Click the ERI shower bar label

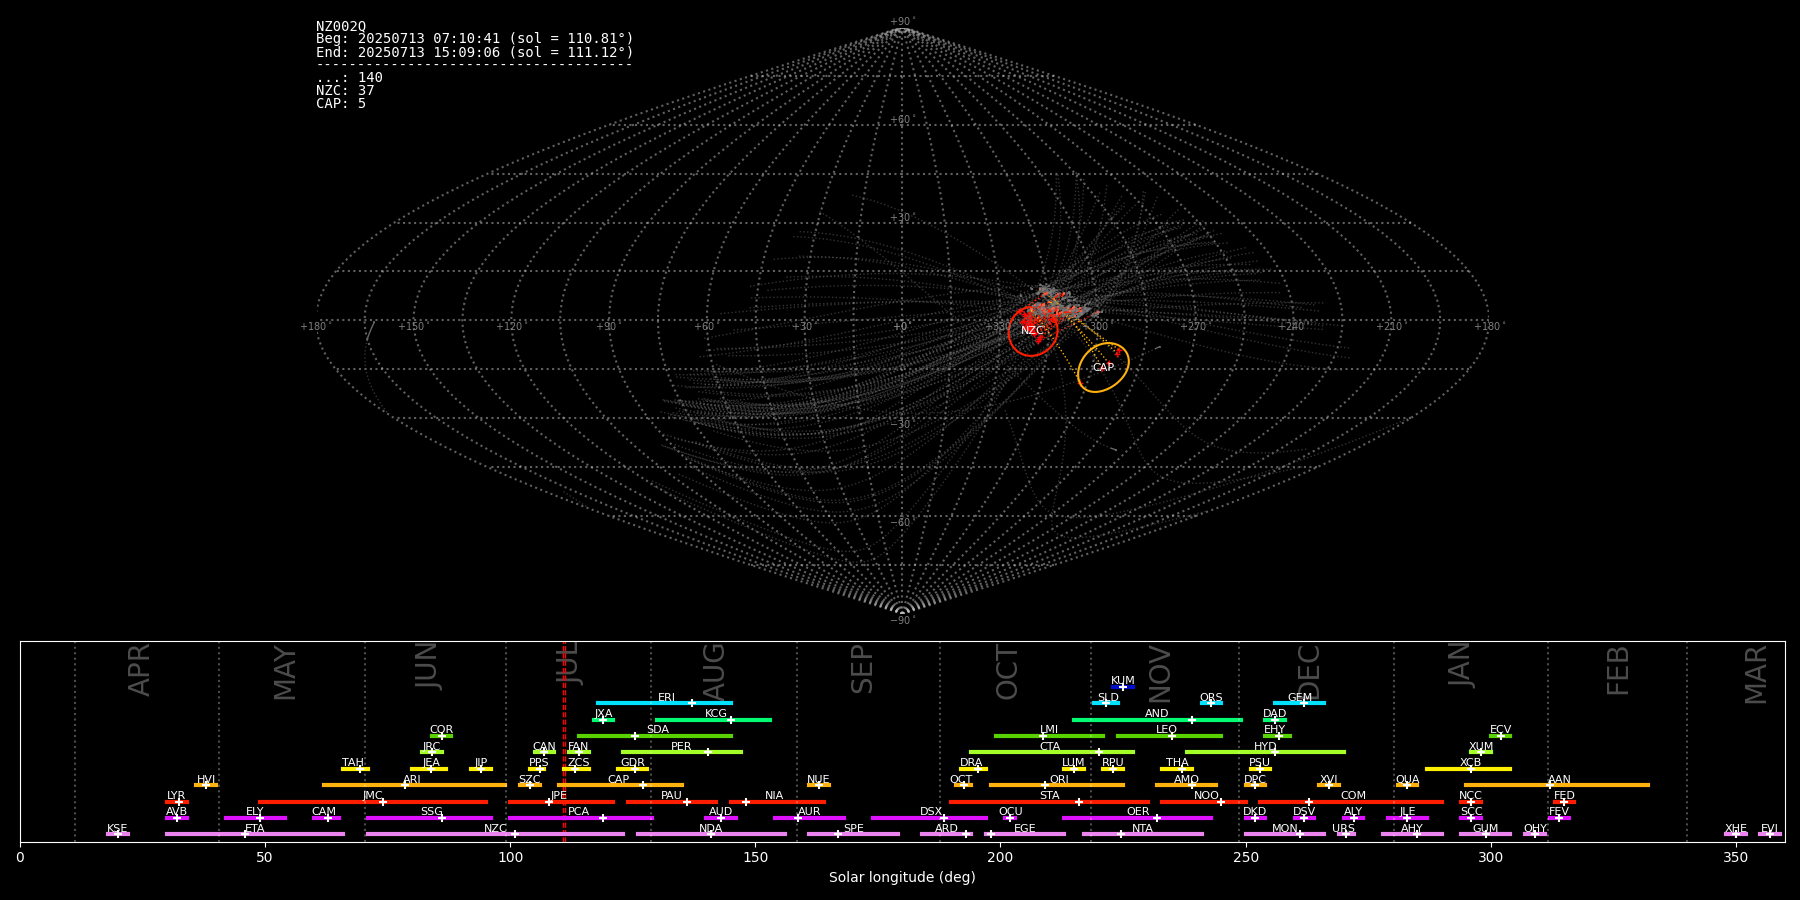click(x=667, y=697)
